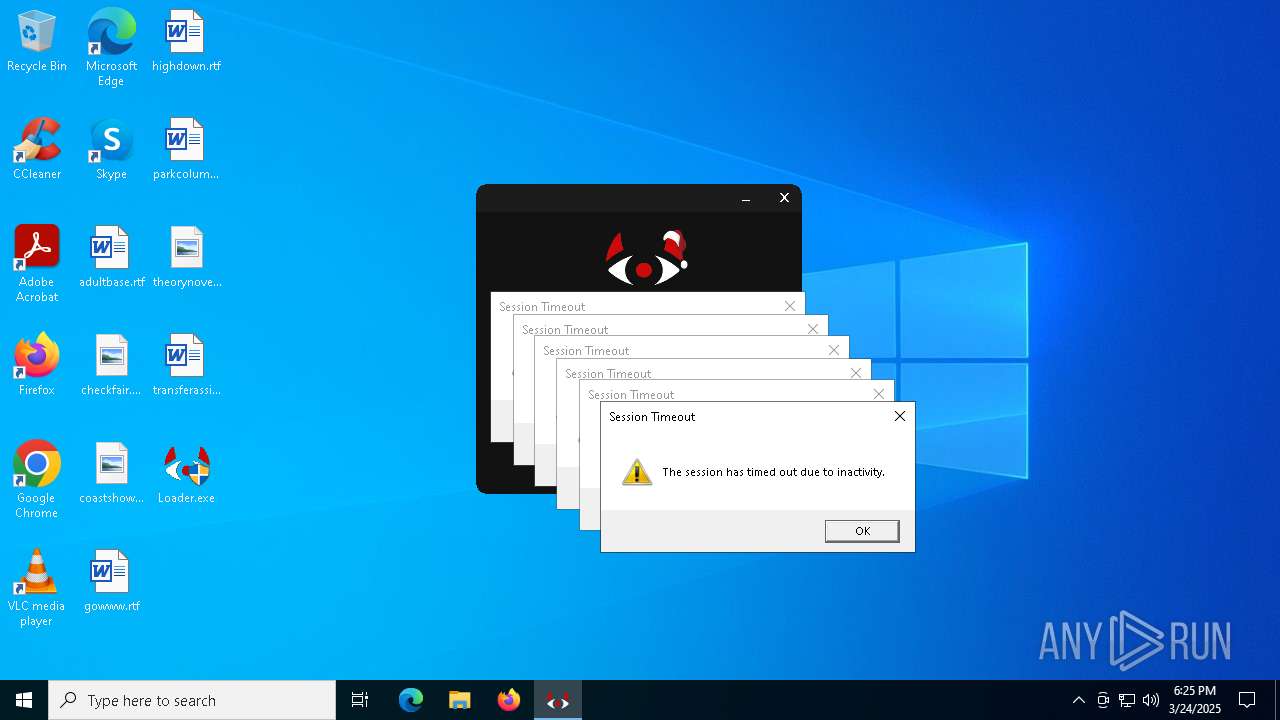Open the Skype desktop shortcut
Screen dimensions: 1280x720
(111, 150)
